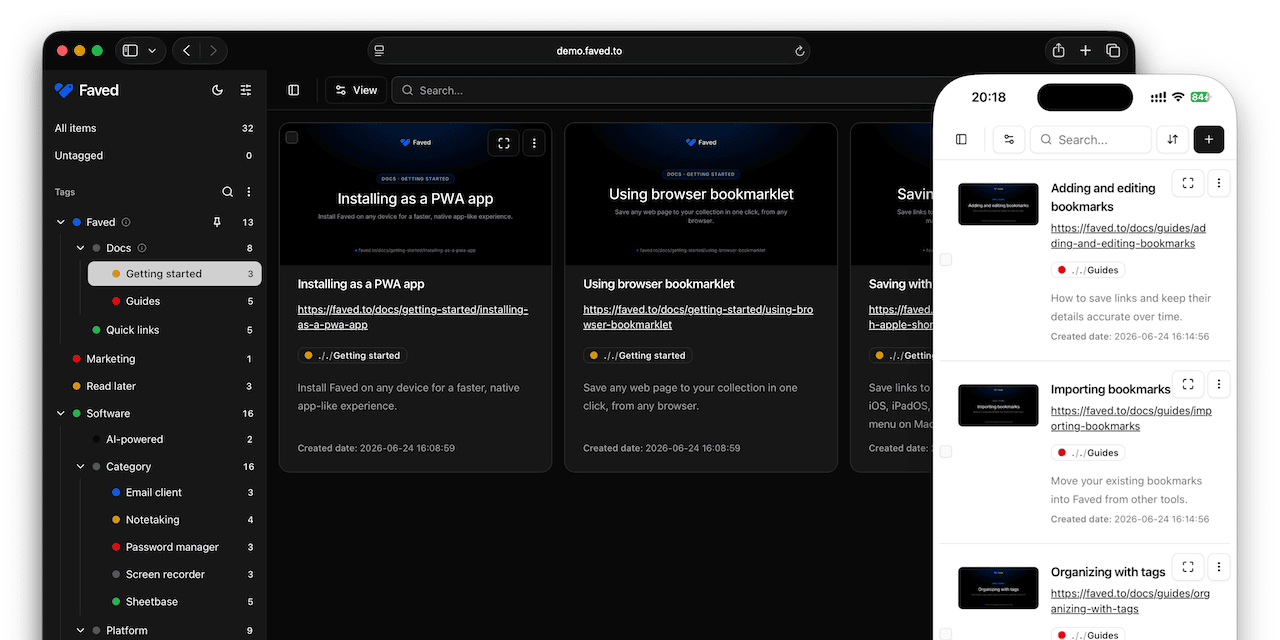This screenshot has height=640, width=1280.
Task: Click page settings icon in Safari address bar
Action: (x=377, y=51)
